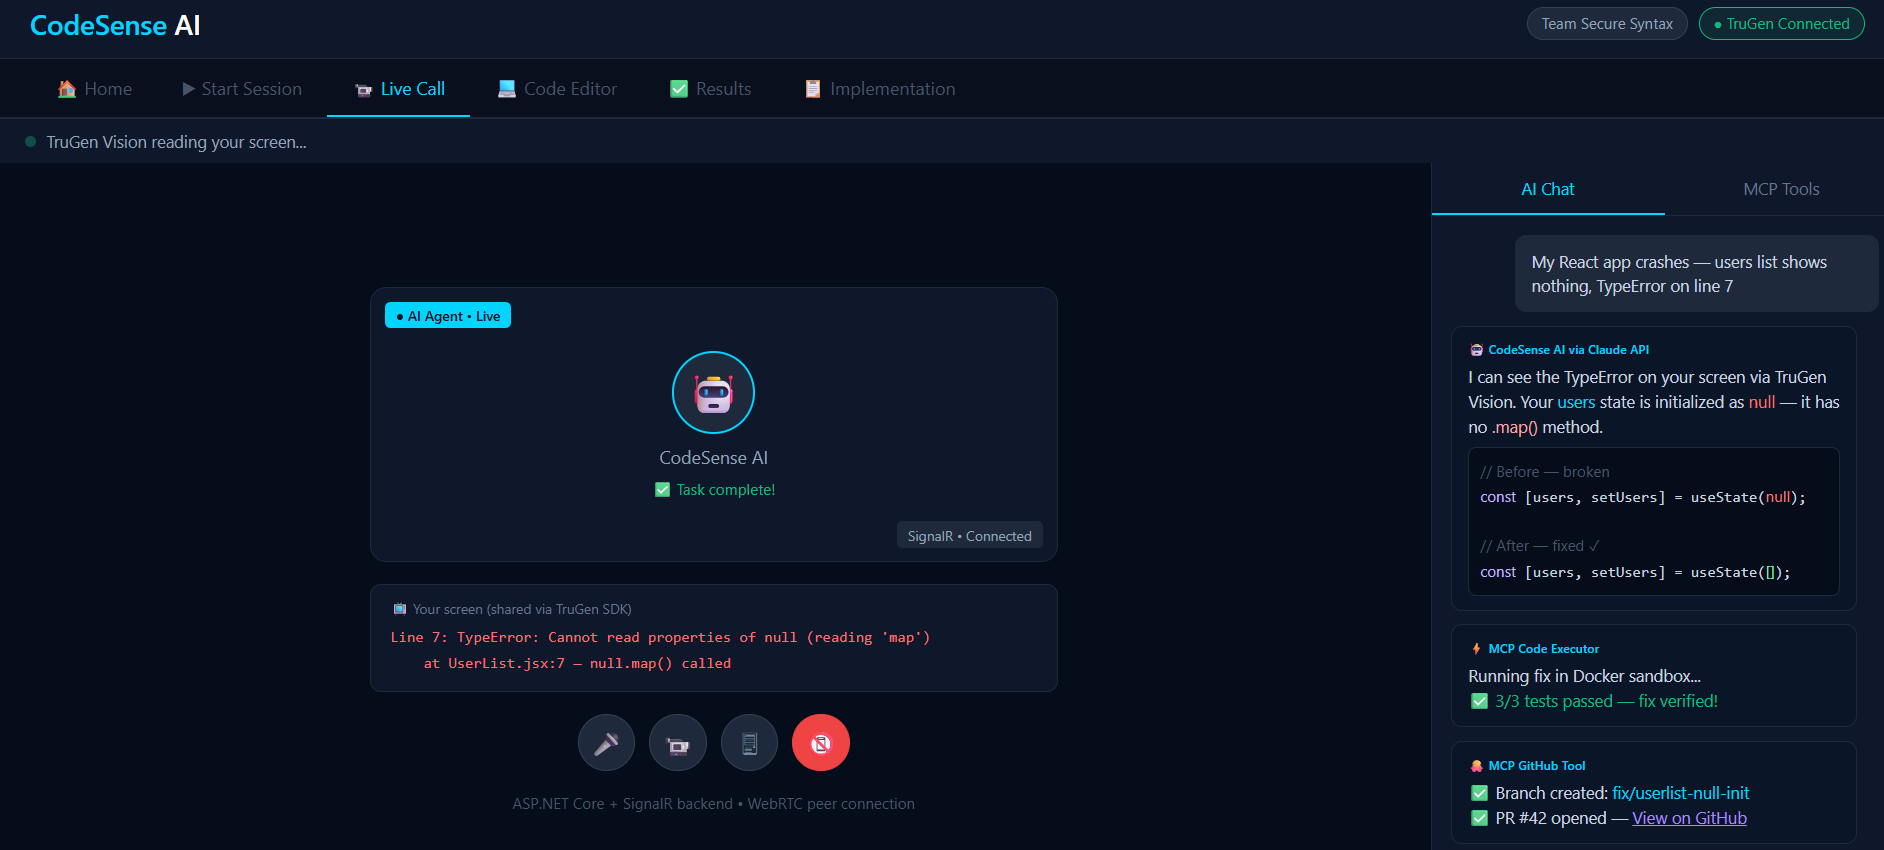Click the useState(null) broken code line
This screenshot has width=1884, height=850.
1643,497
